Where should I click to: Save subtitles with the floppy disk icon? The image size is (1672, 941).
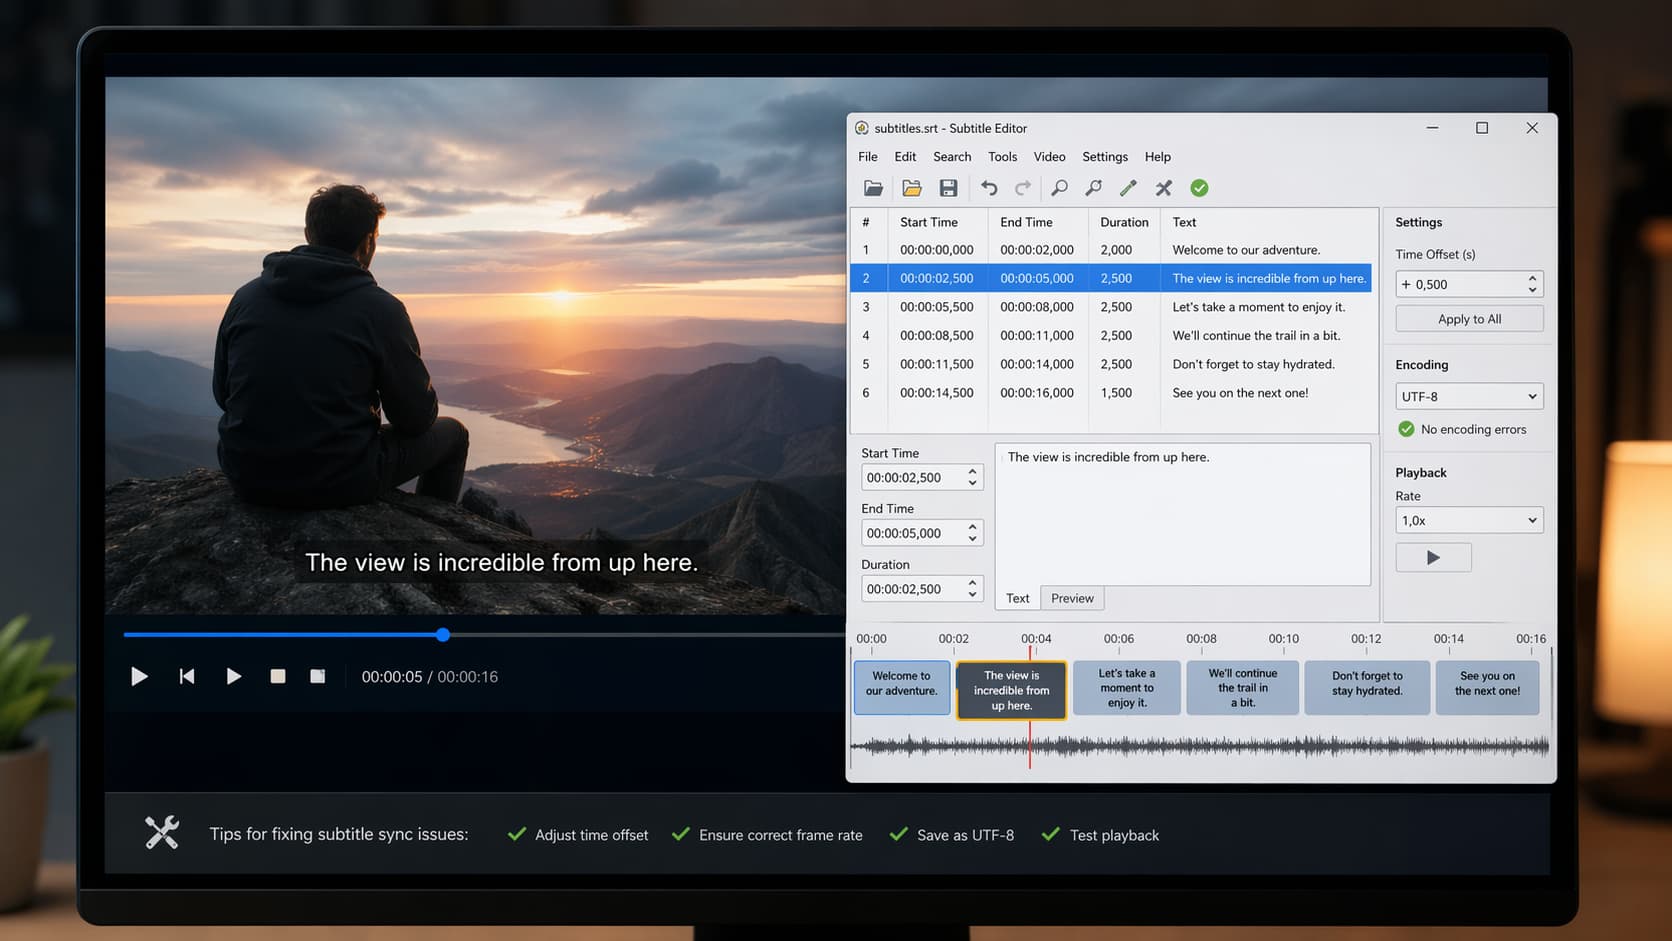tap(948, 188)
